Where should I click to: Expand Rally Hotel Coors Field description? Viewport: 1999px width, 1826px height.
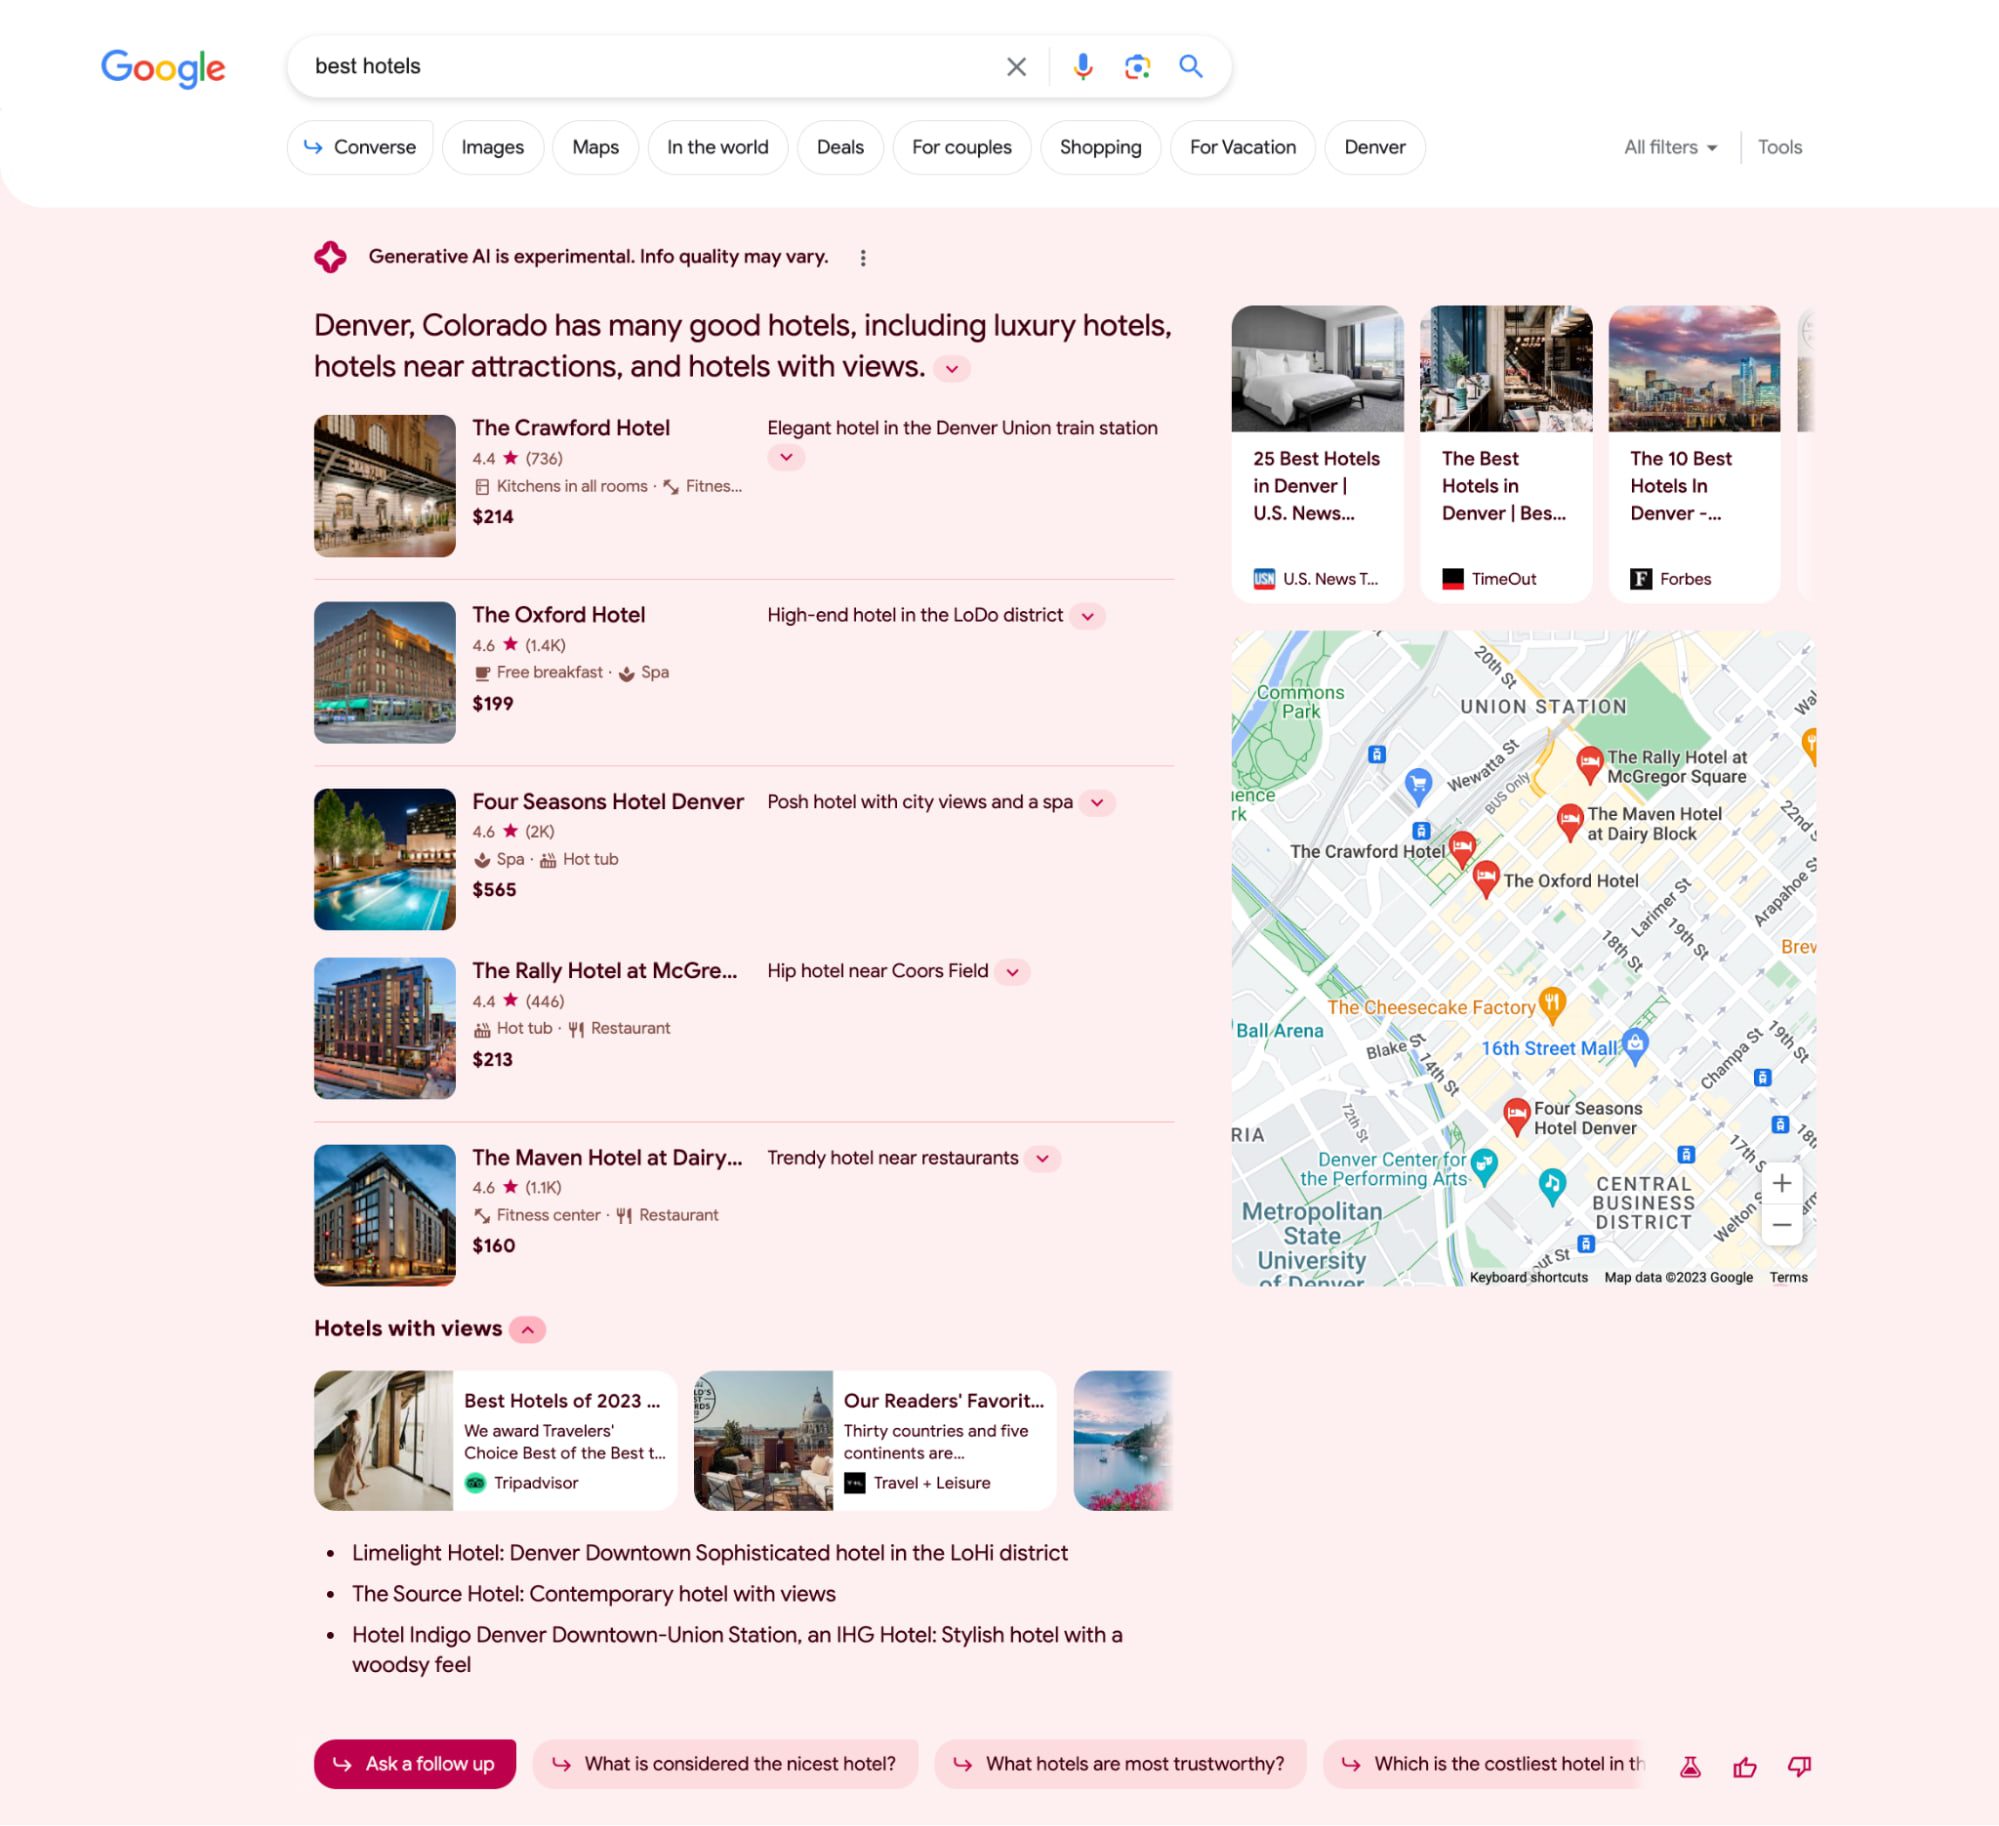pos(1012,972)
